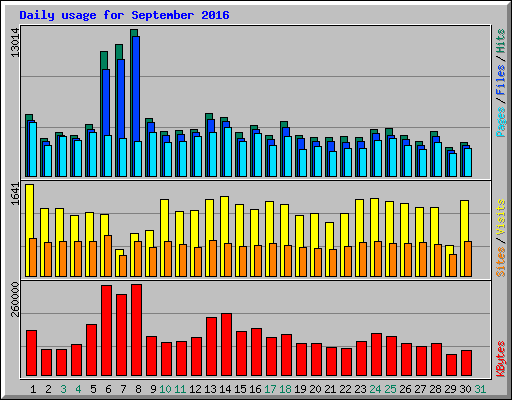The image size is (512, 400).
Task: Select the green day label "11"
Action: coord(180,389)
